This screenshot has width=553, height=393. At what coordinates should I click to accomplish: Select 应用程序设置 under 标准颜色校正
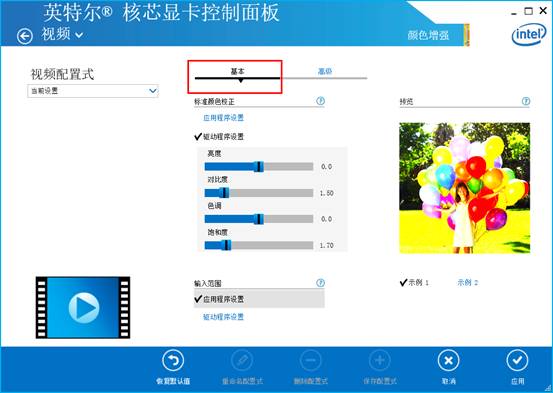[224, 117]
